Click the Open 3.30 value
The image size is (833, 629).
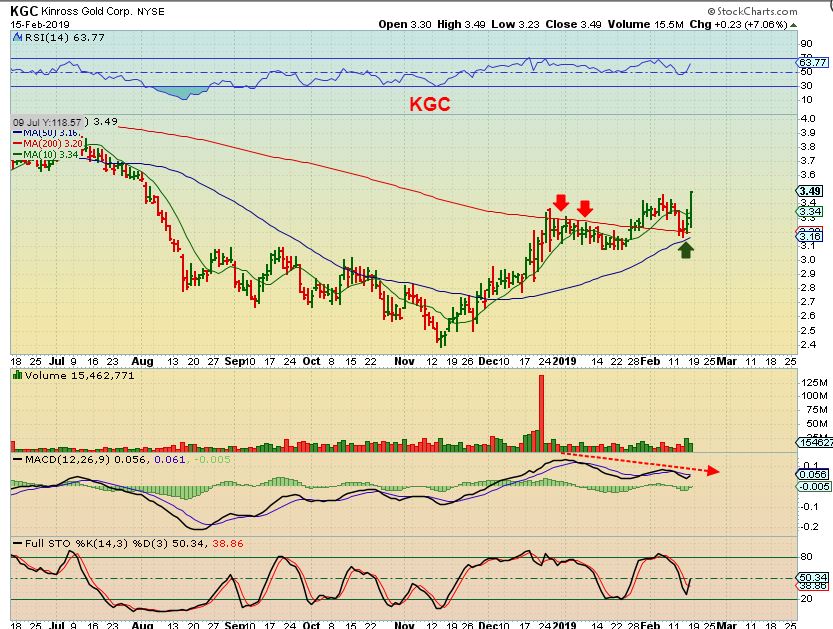coord(405,24)
